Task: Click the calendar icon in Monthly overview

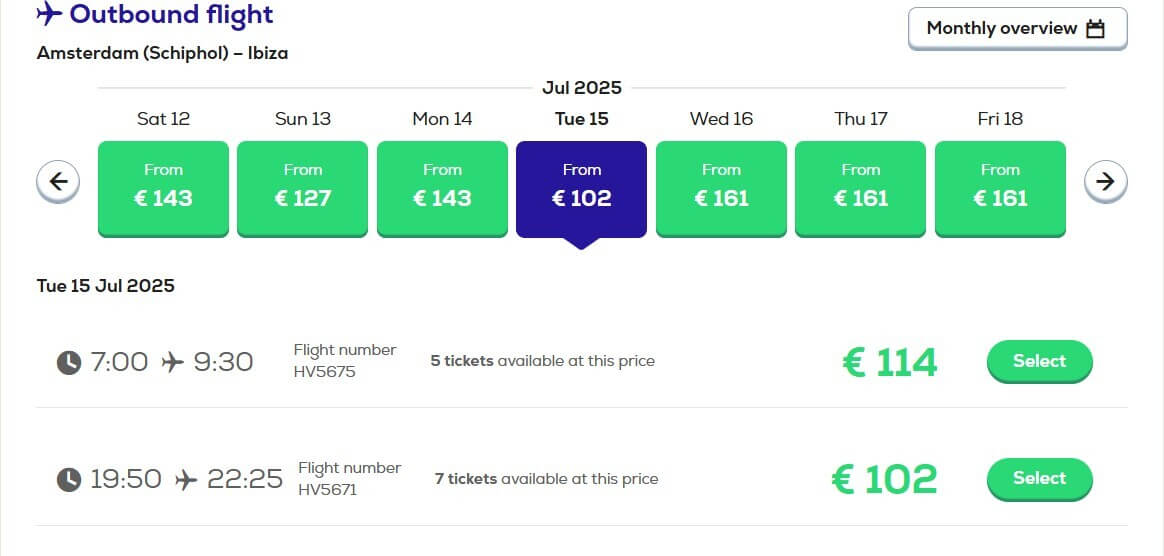Action: click(x=1095, y=29)
